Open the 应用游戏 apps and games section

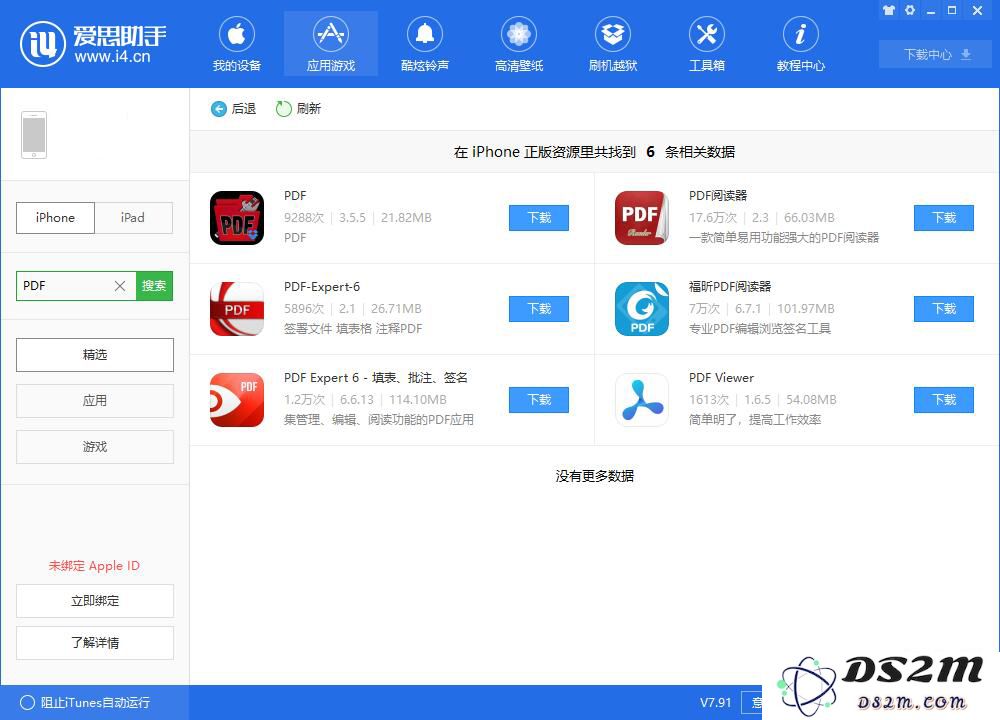pyautogui.click(x=331, y=44)
